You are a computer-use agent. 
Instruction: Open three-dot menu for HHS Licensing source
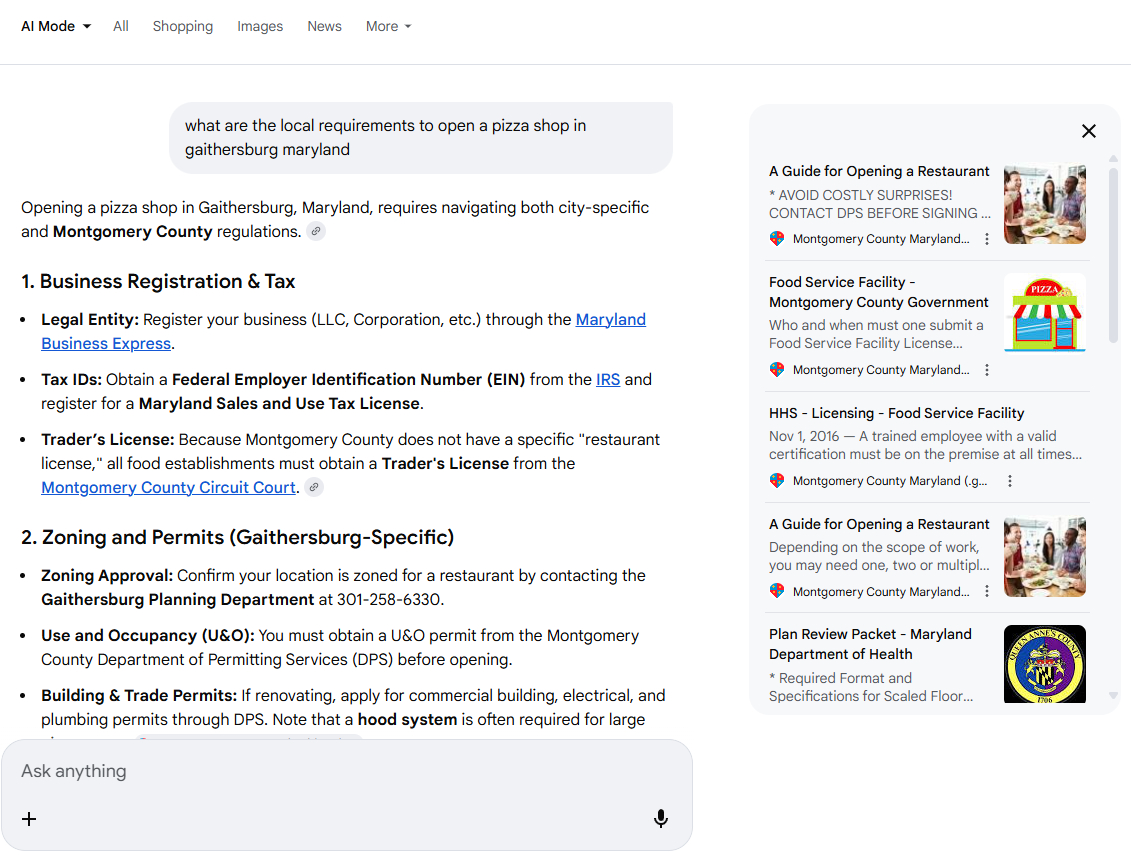coord(1010,481)
